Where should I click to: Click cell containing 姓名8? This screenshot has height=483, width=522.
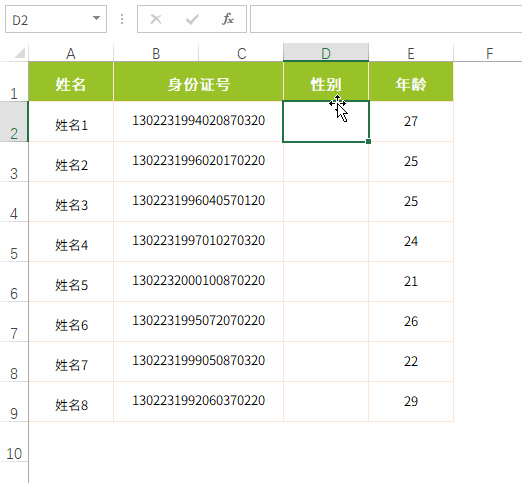coord(71,402)
